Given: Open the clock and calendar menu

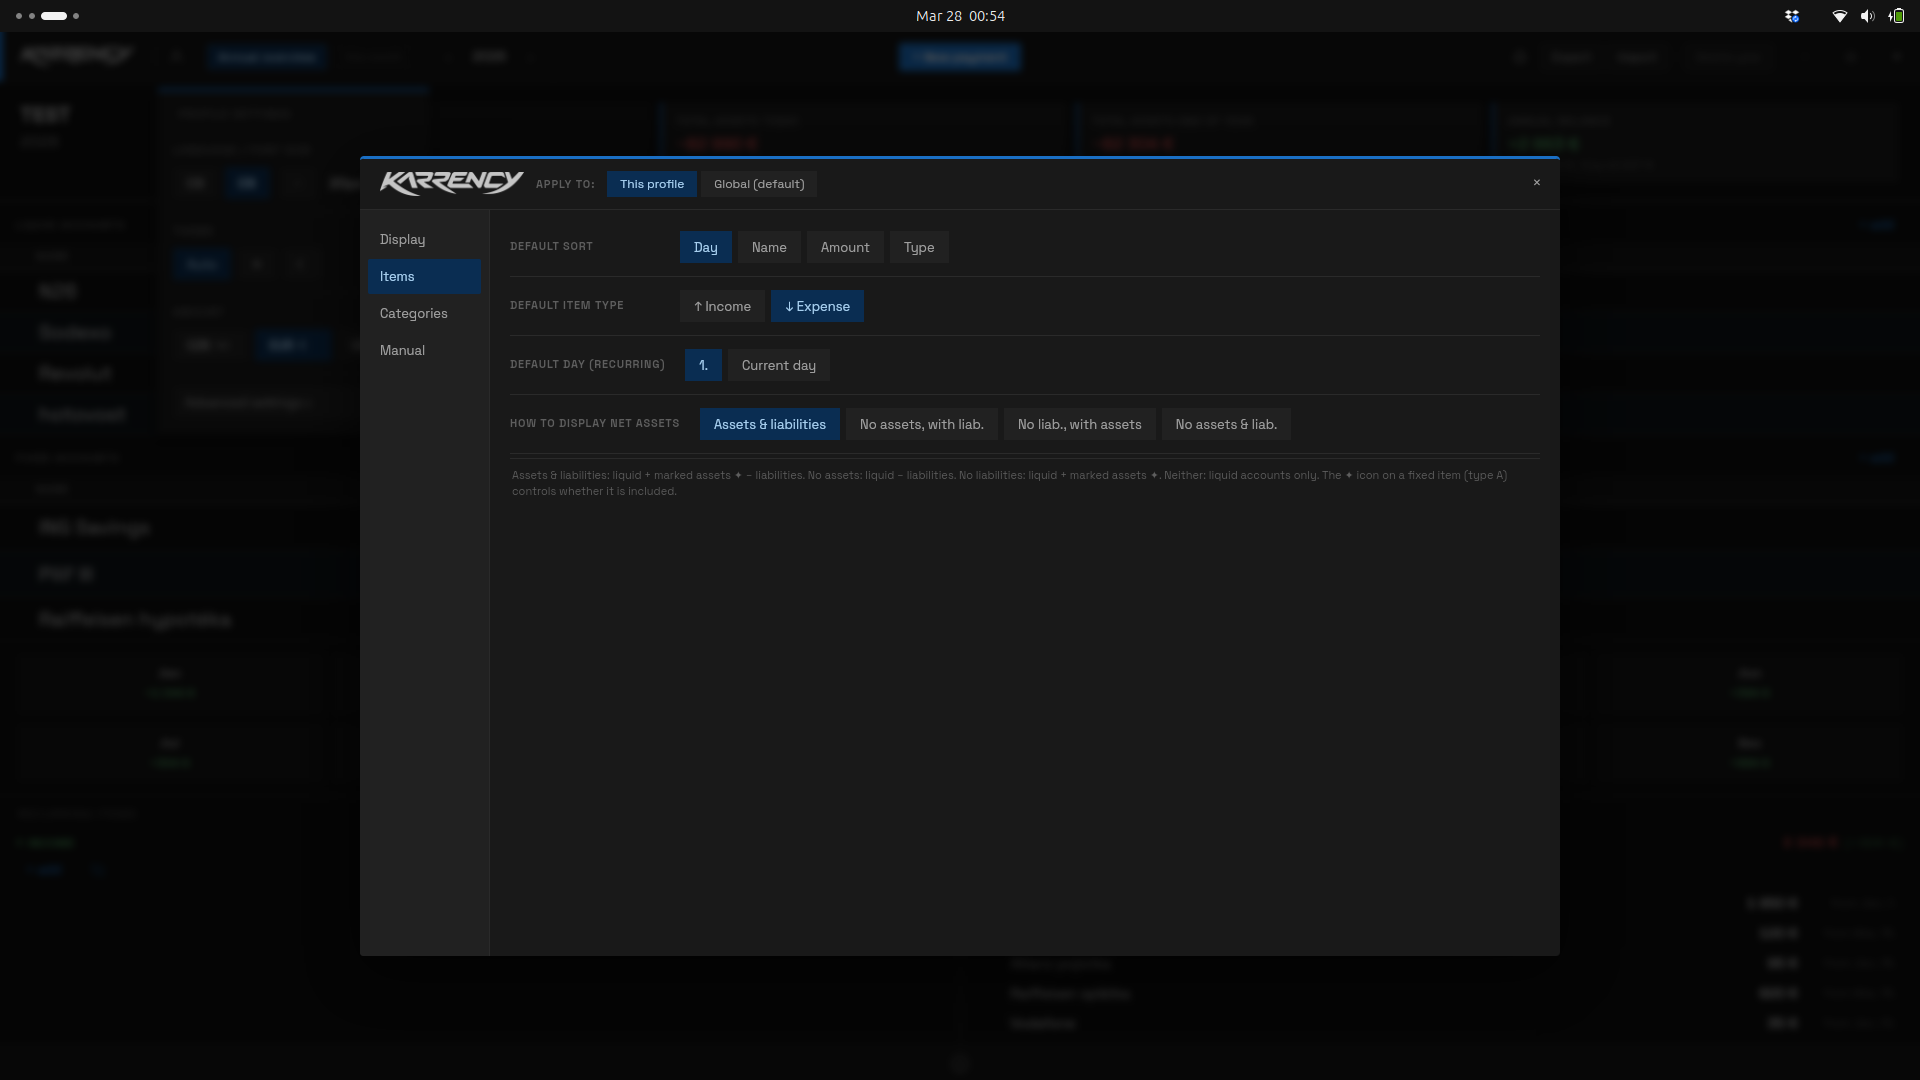Looking at the screenshot, I should click(x=960, y=16).
